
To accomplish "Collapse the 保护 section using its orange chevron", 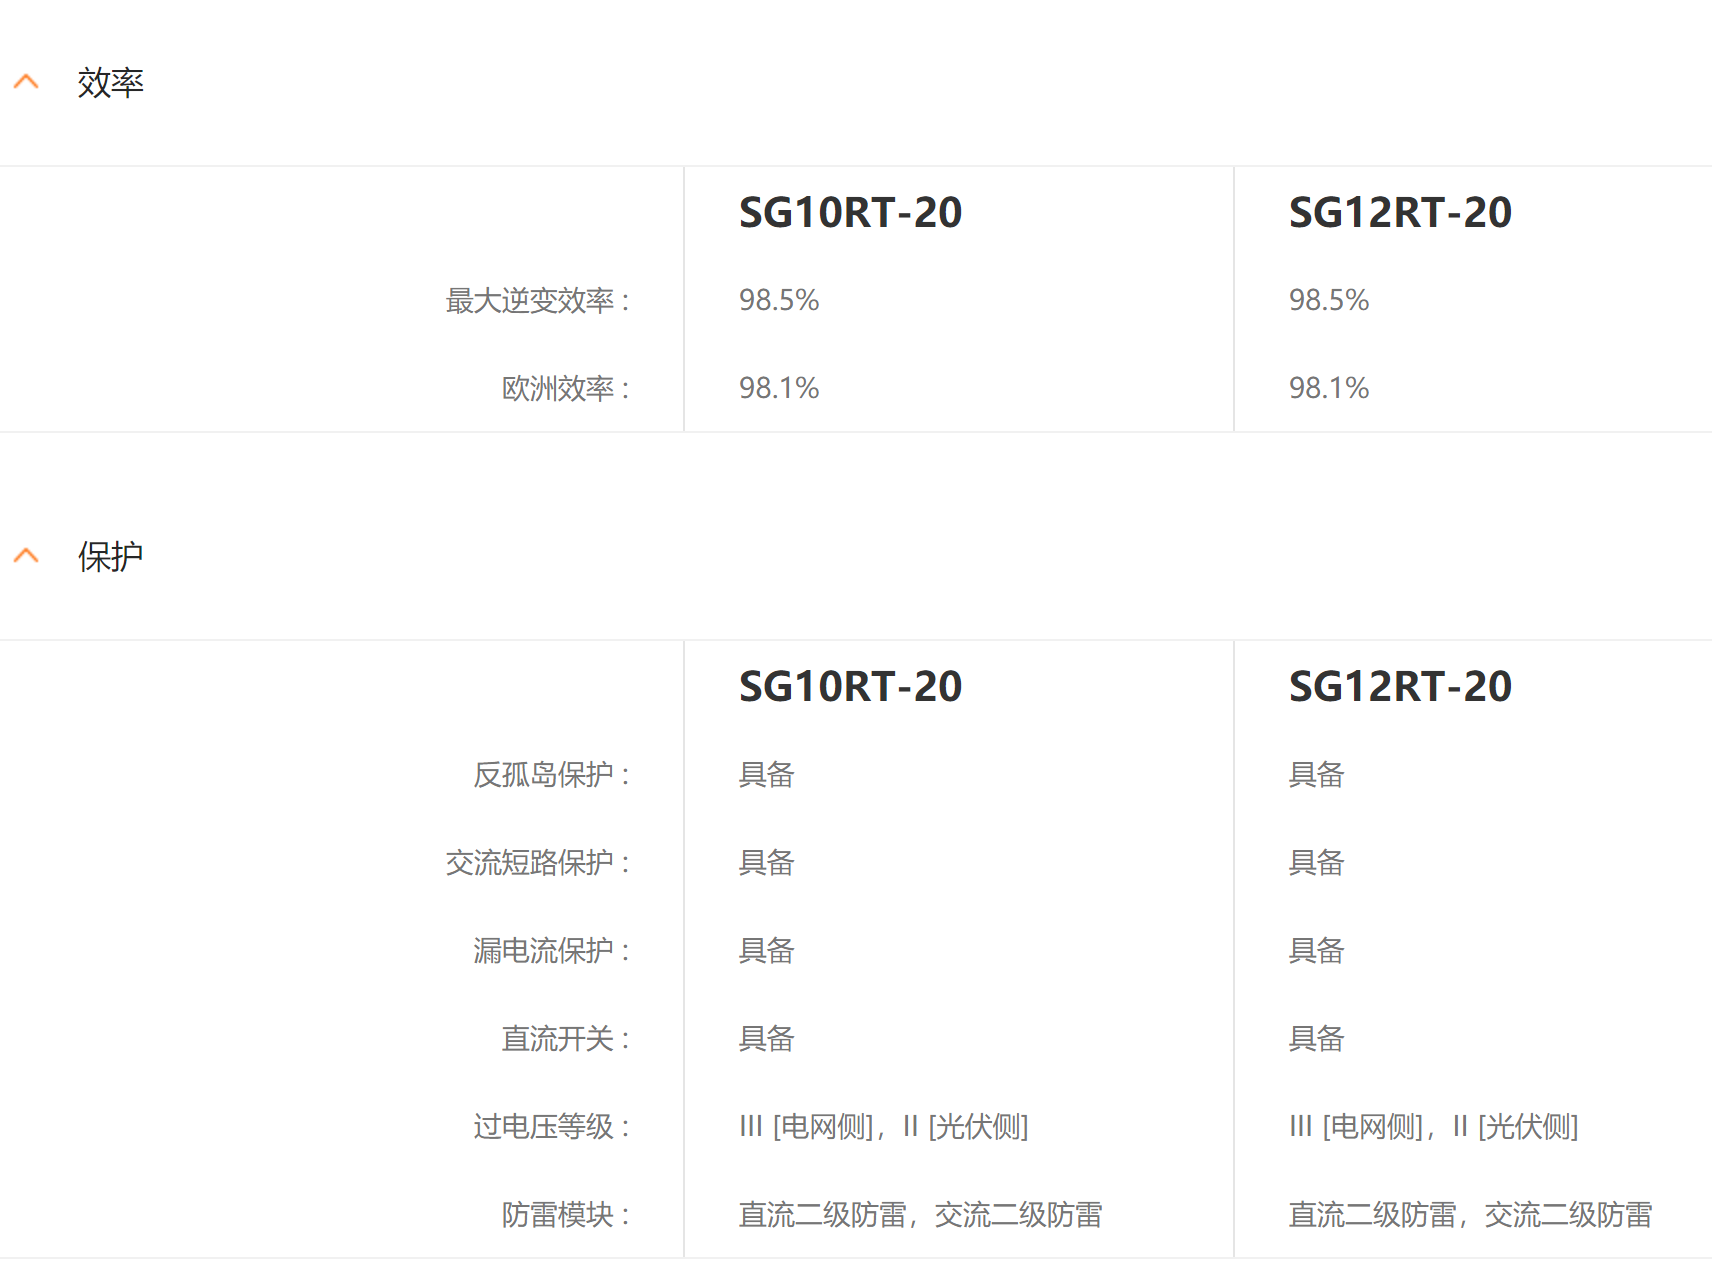I will [x=26, y=556].
